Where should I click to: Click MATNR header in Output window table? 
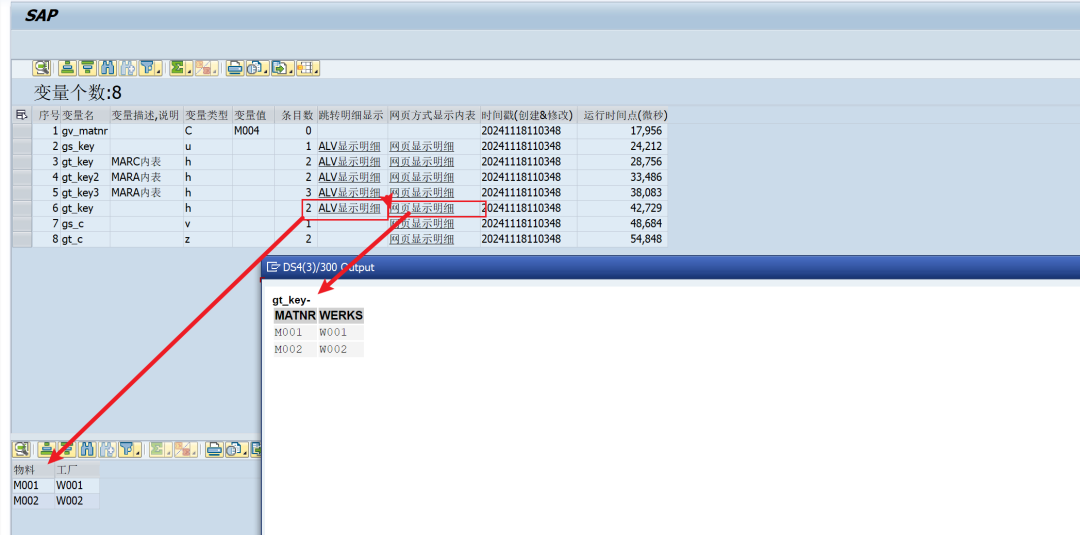[x=295, y=316]
